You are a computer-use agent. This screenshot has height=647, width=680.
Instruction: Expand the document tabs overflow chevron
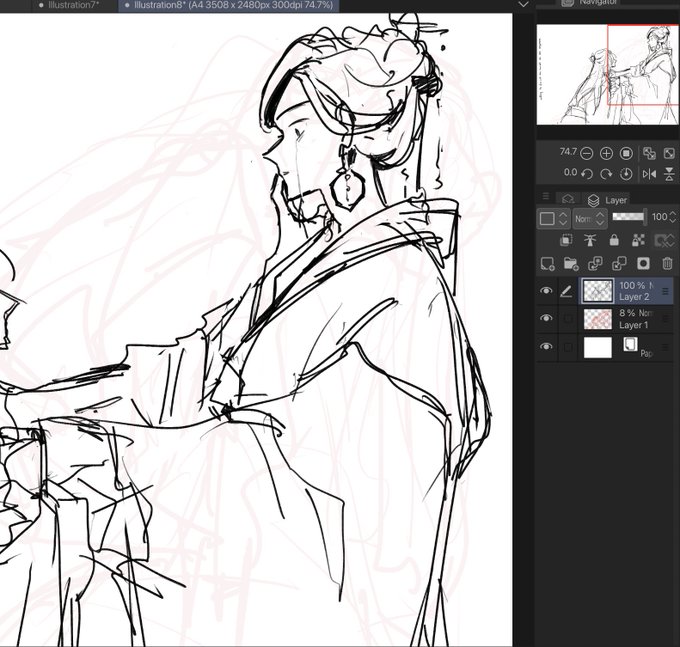click(x=523, y=5)
